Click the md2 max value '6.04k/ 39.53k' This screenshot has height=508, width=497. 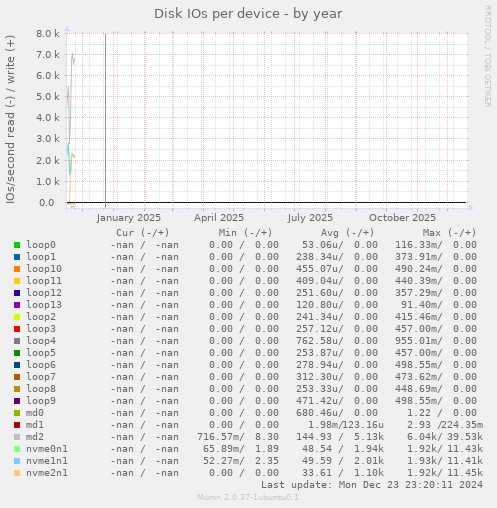tap(445, 437)
